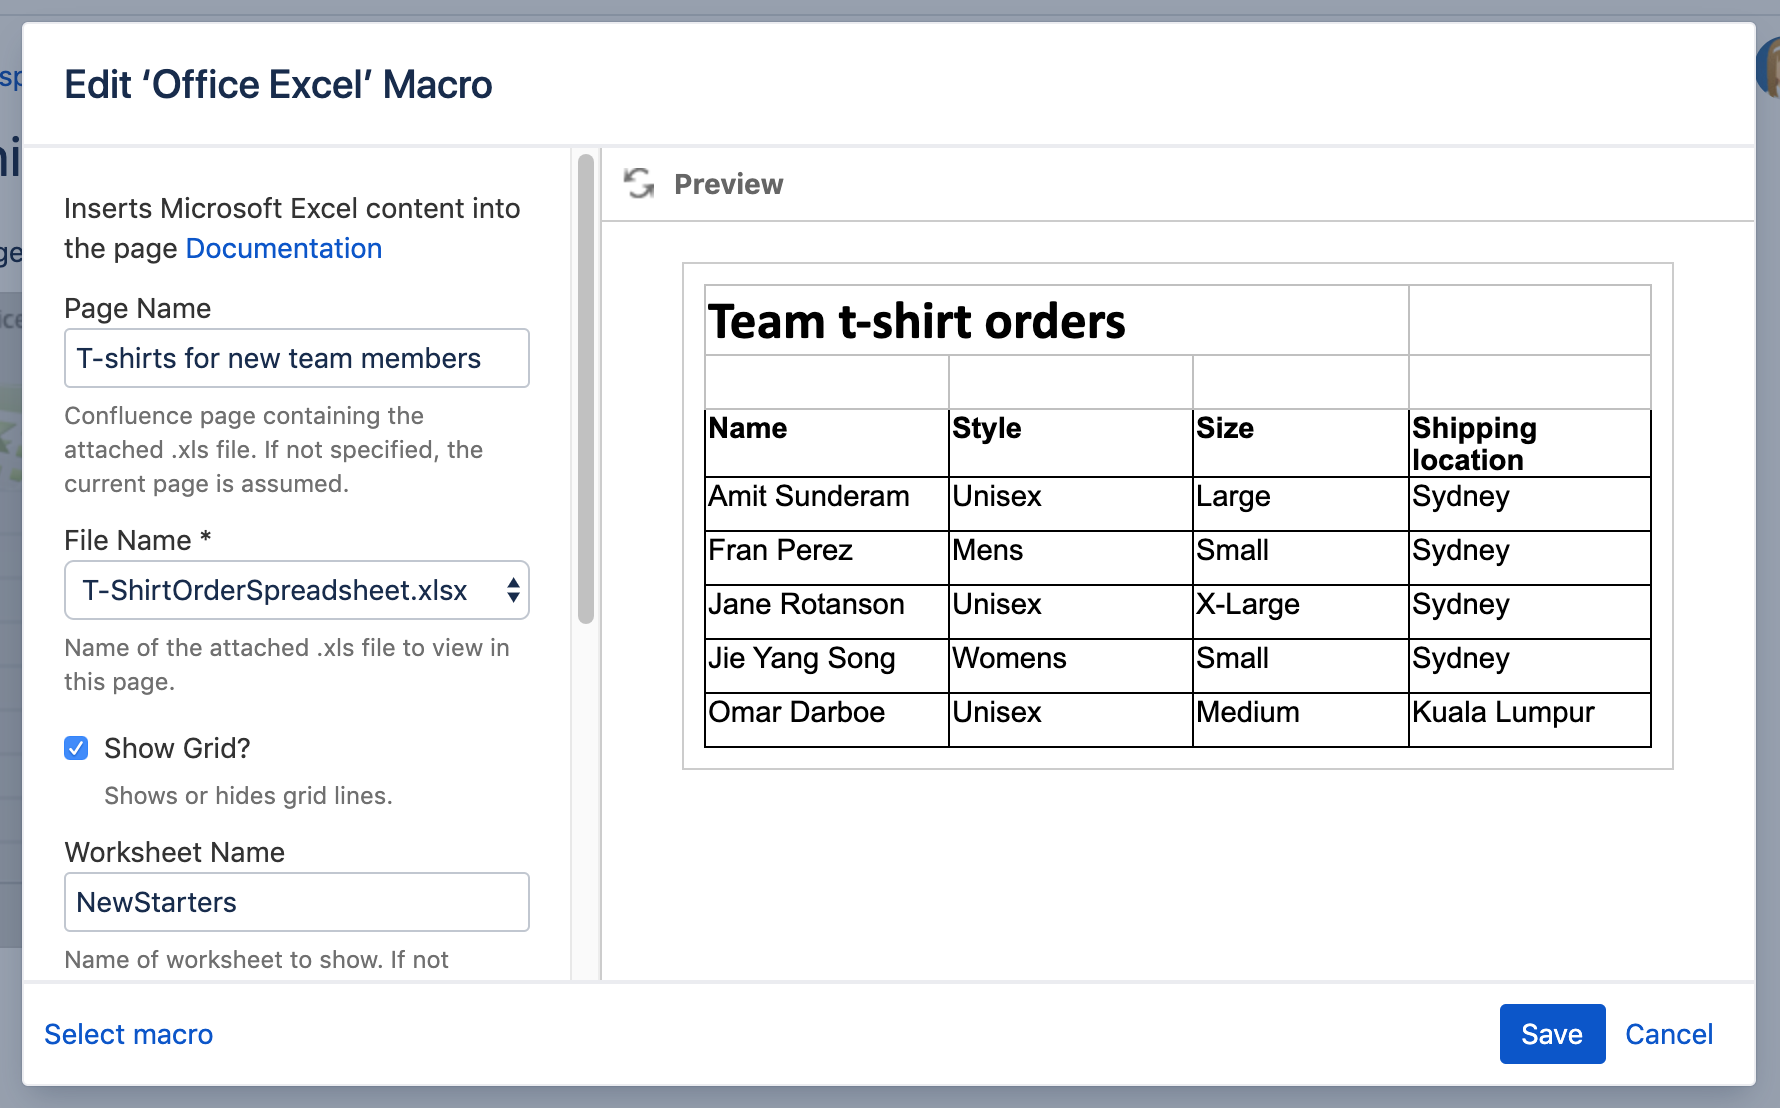Click the 'Medium' size cell
The image size is (1780, 1108).
point(1301,720)
